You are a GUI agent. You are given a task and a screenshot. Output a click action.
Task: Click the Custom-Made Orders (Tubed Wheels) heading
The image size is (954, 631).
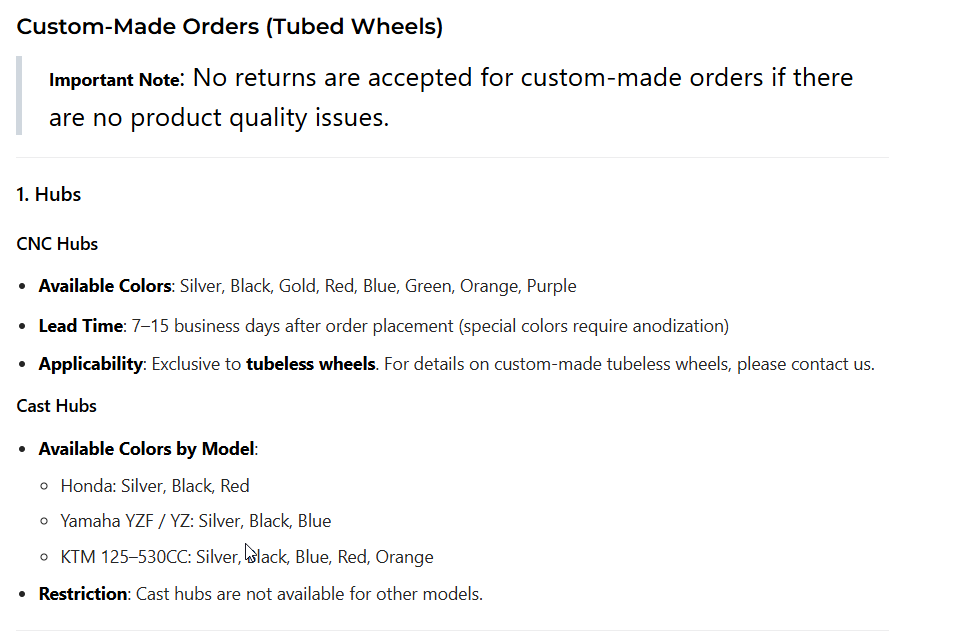click(229, 27)
